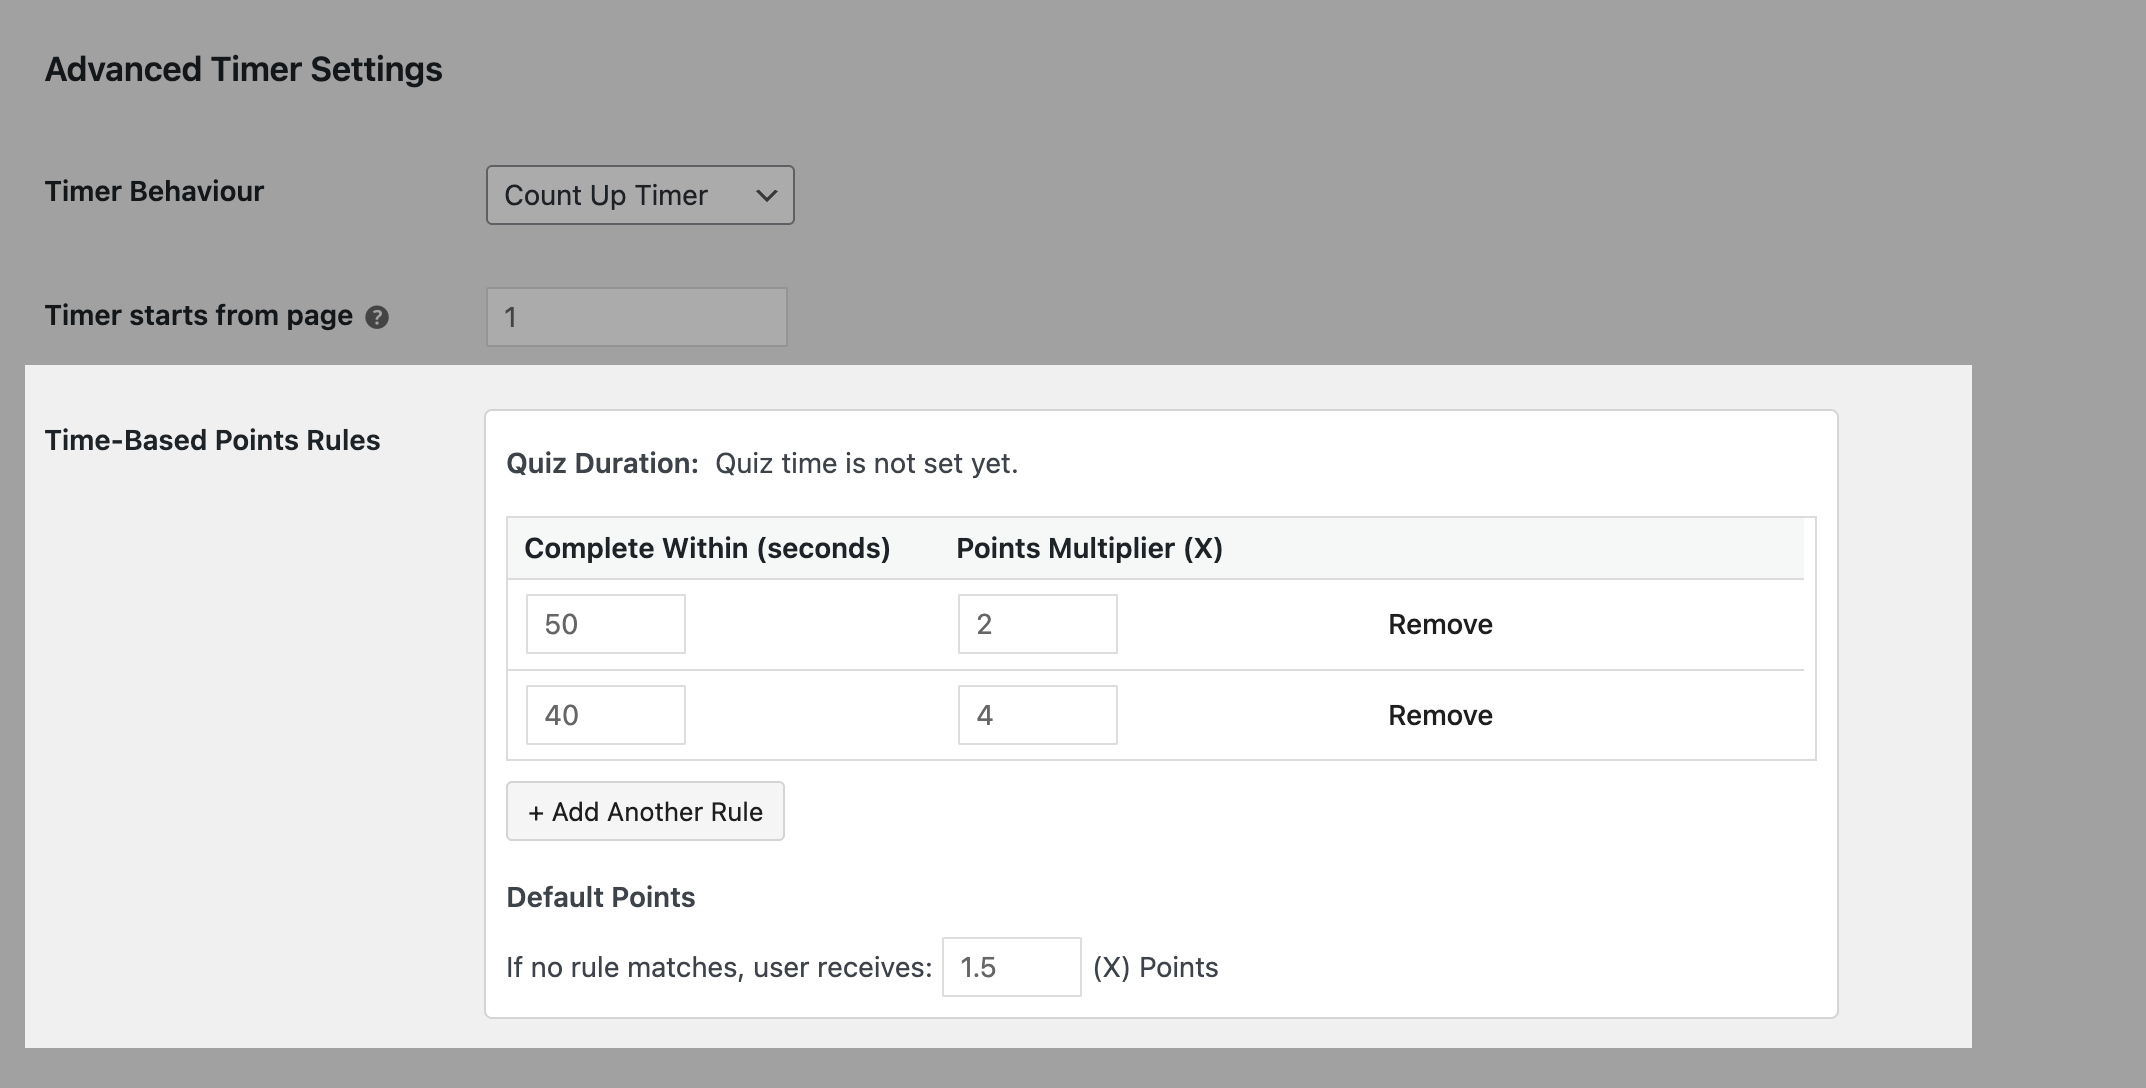Click the help icon beside Timer starts from page
This screenshot has height=1088, width=2146.
pyautogui.click(x=377, y=317)
